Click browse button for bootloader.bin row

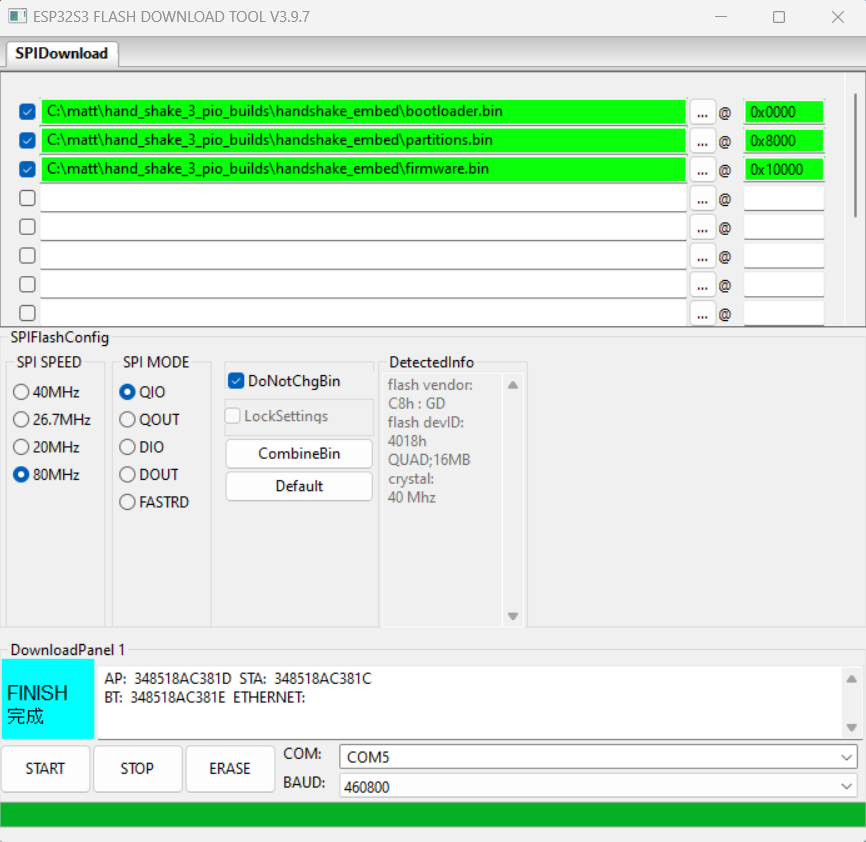[x=702, y=112]
